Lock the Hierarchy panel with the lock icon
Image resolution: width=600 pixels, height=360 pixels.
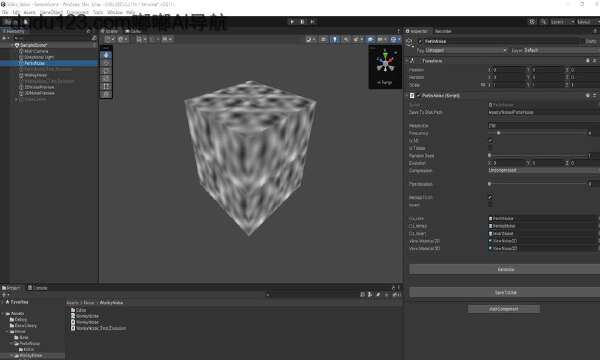coord(88,31)
